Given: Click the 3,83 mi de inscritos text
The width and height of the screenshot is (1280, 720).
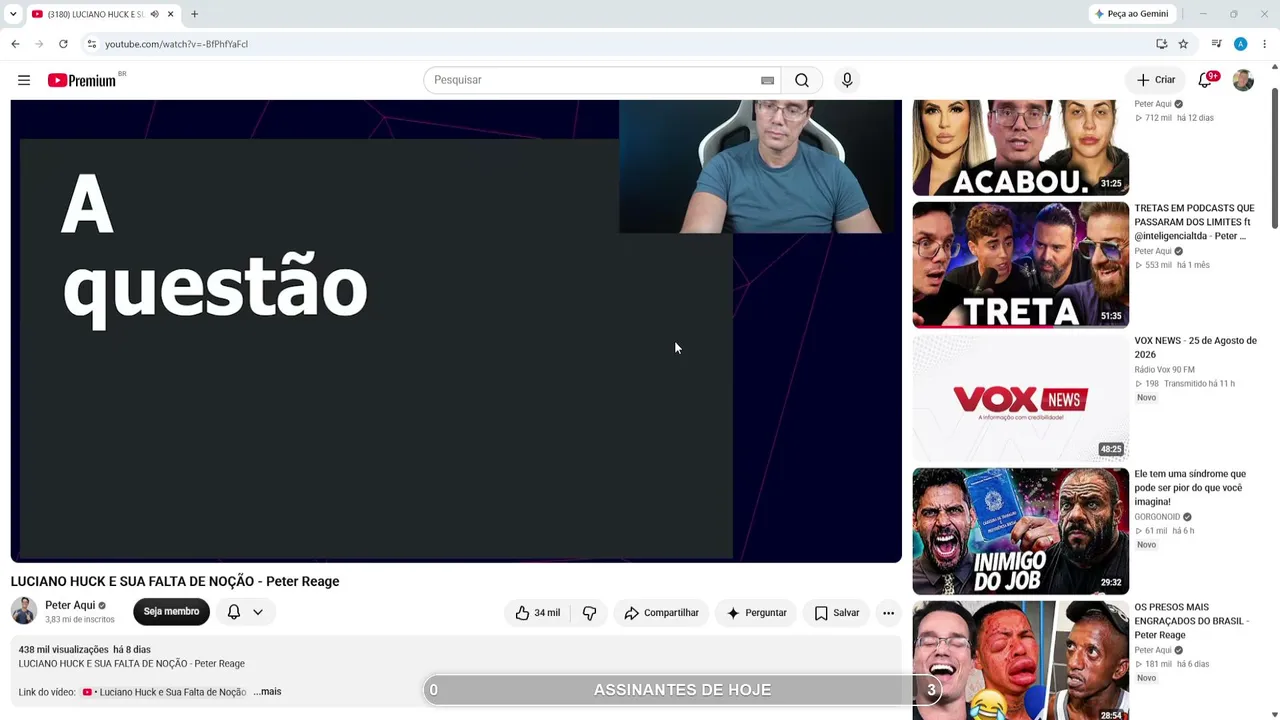Looking at the screenshot, I should point(80,620).
